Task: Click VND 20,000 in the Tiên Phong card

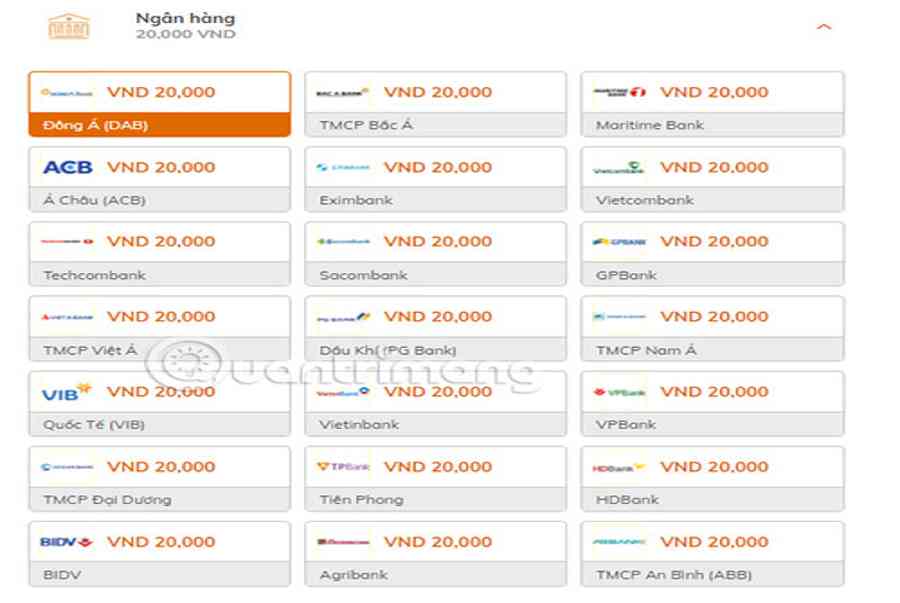Action: point(438,467)
